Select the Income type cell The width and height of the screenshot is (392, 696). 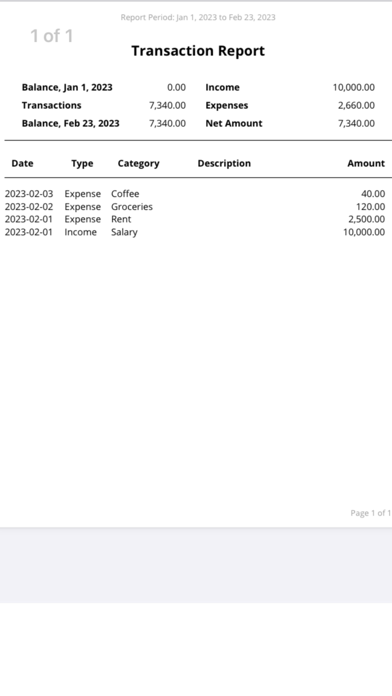click(x=80, y=232)
